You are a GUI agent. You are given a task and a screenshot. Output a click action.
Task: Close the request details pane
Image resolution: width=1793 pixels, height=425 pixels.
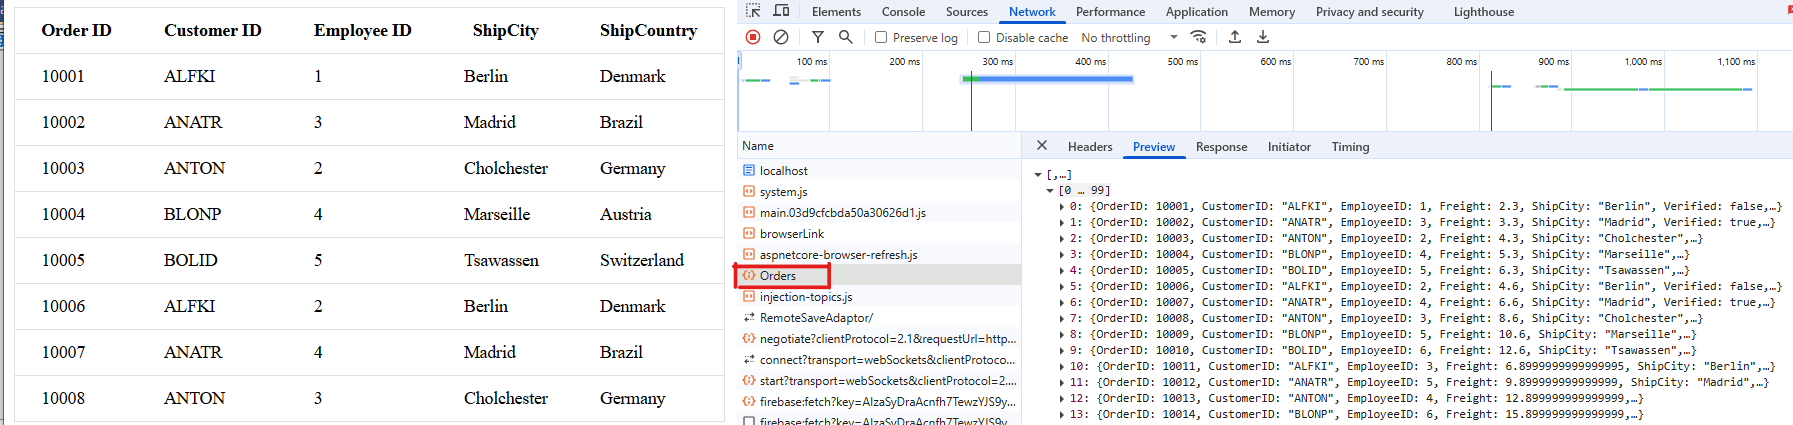pyautogui.click(x=1042, y=146)
